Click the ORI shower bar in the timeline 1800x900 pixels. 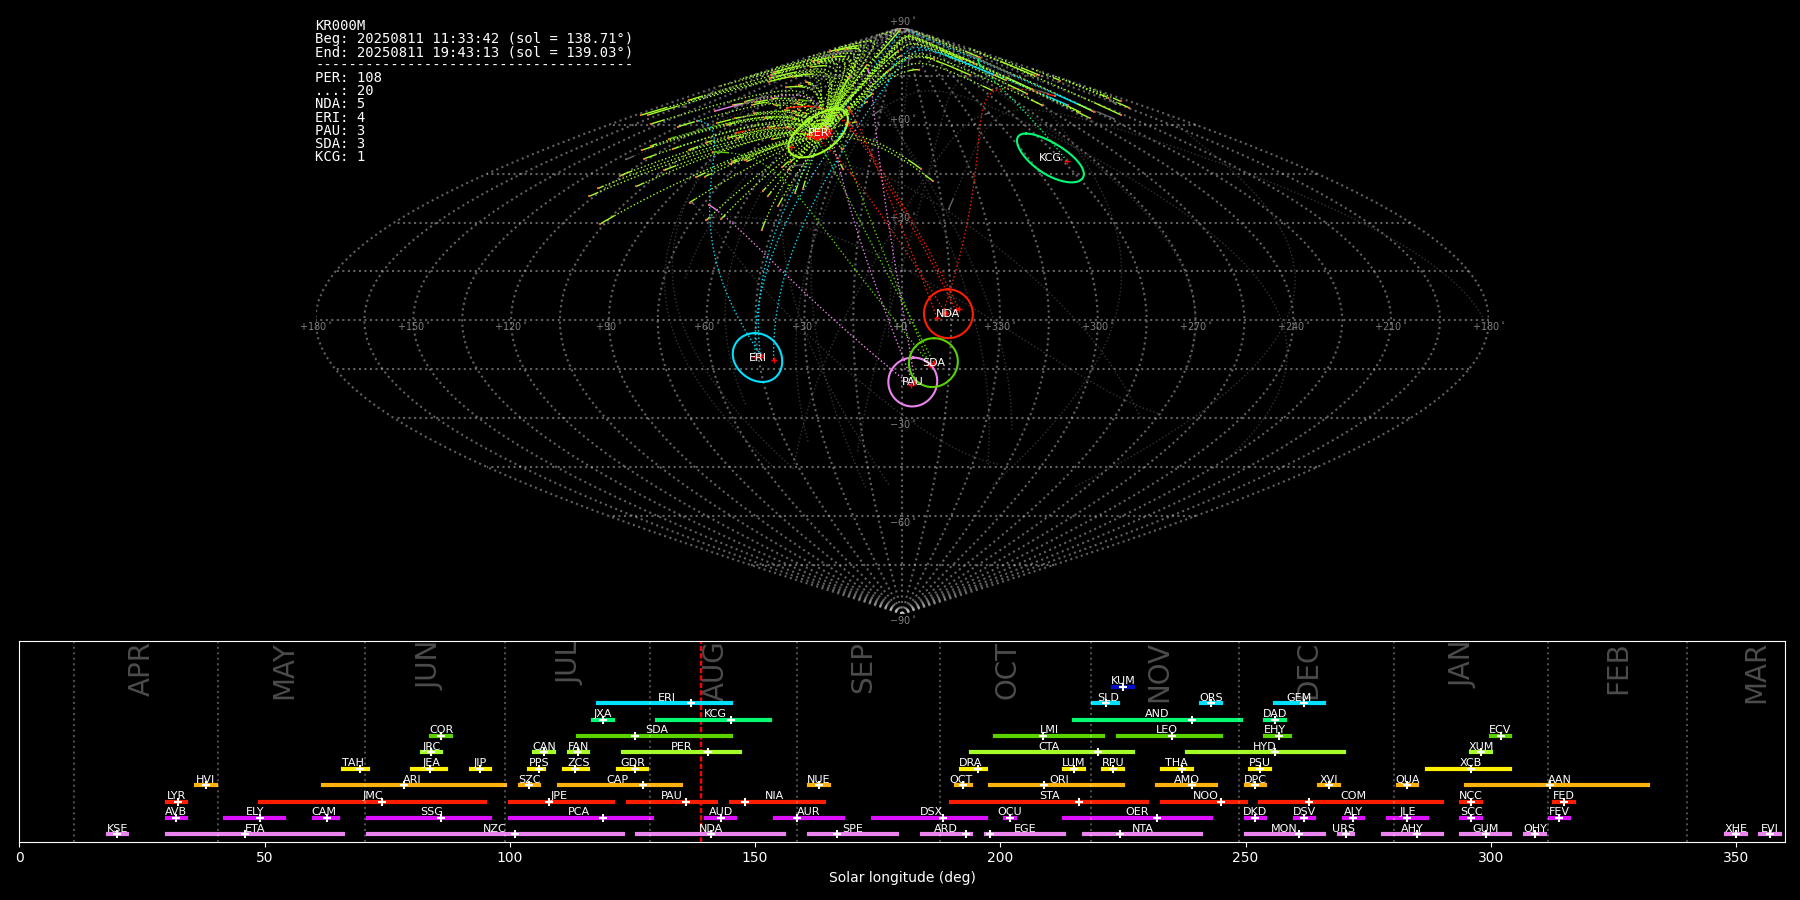click(1056, 785)
